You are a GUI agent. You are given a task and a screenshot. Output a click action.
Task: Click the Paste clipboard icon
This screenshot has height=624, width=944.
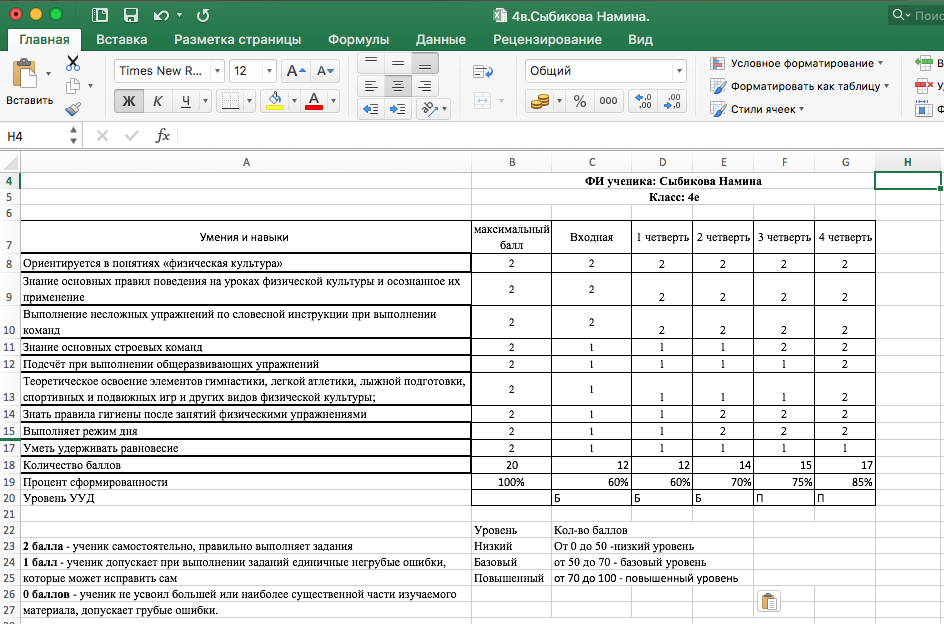coord(25,75)
